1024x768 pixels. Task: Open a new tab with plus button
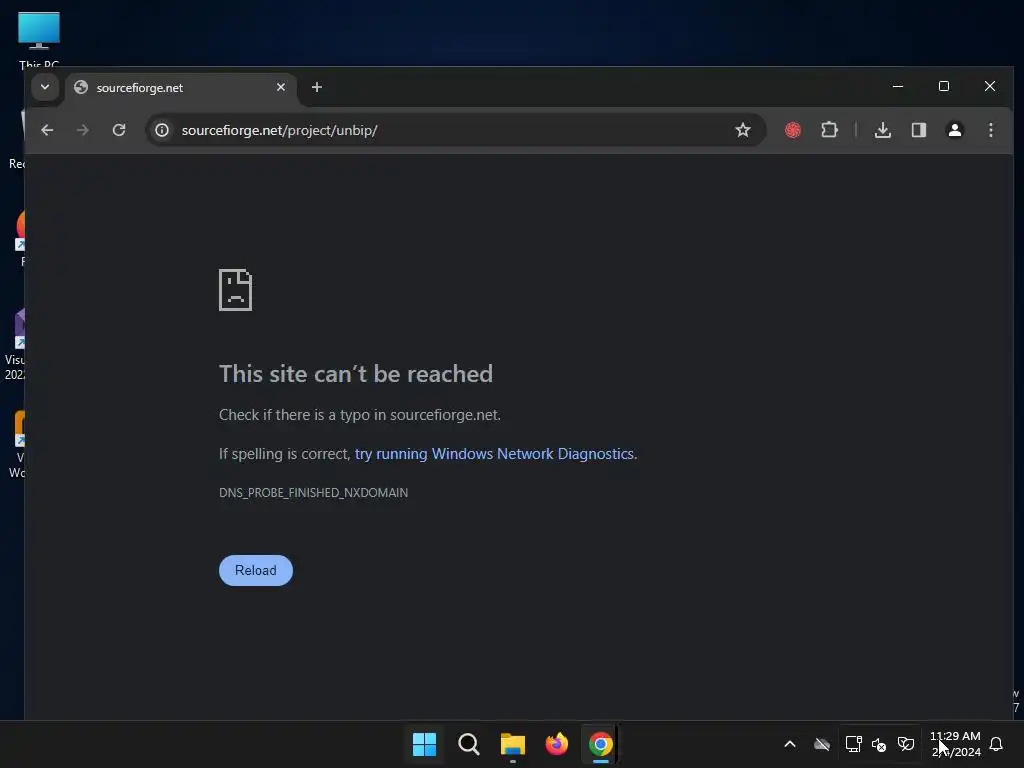(317, 87)
